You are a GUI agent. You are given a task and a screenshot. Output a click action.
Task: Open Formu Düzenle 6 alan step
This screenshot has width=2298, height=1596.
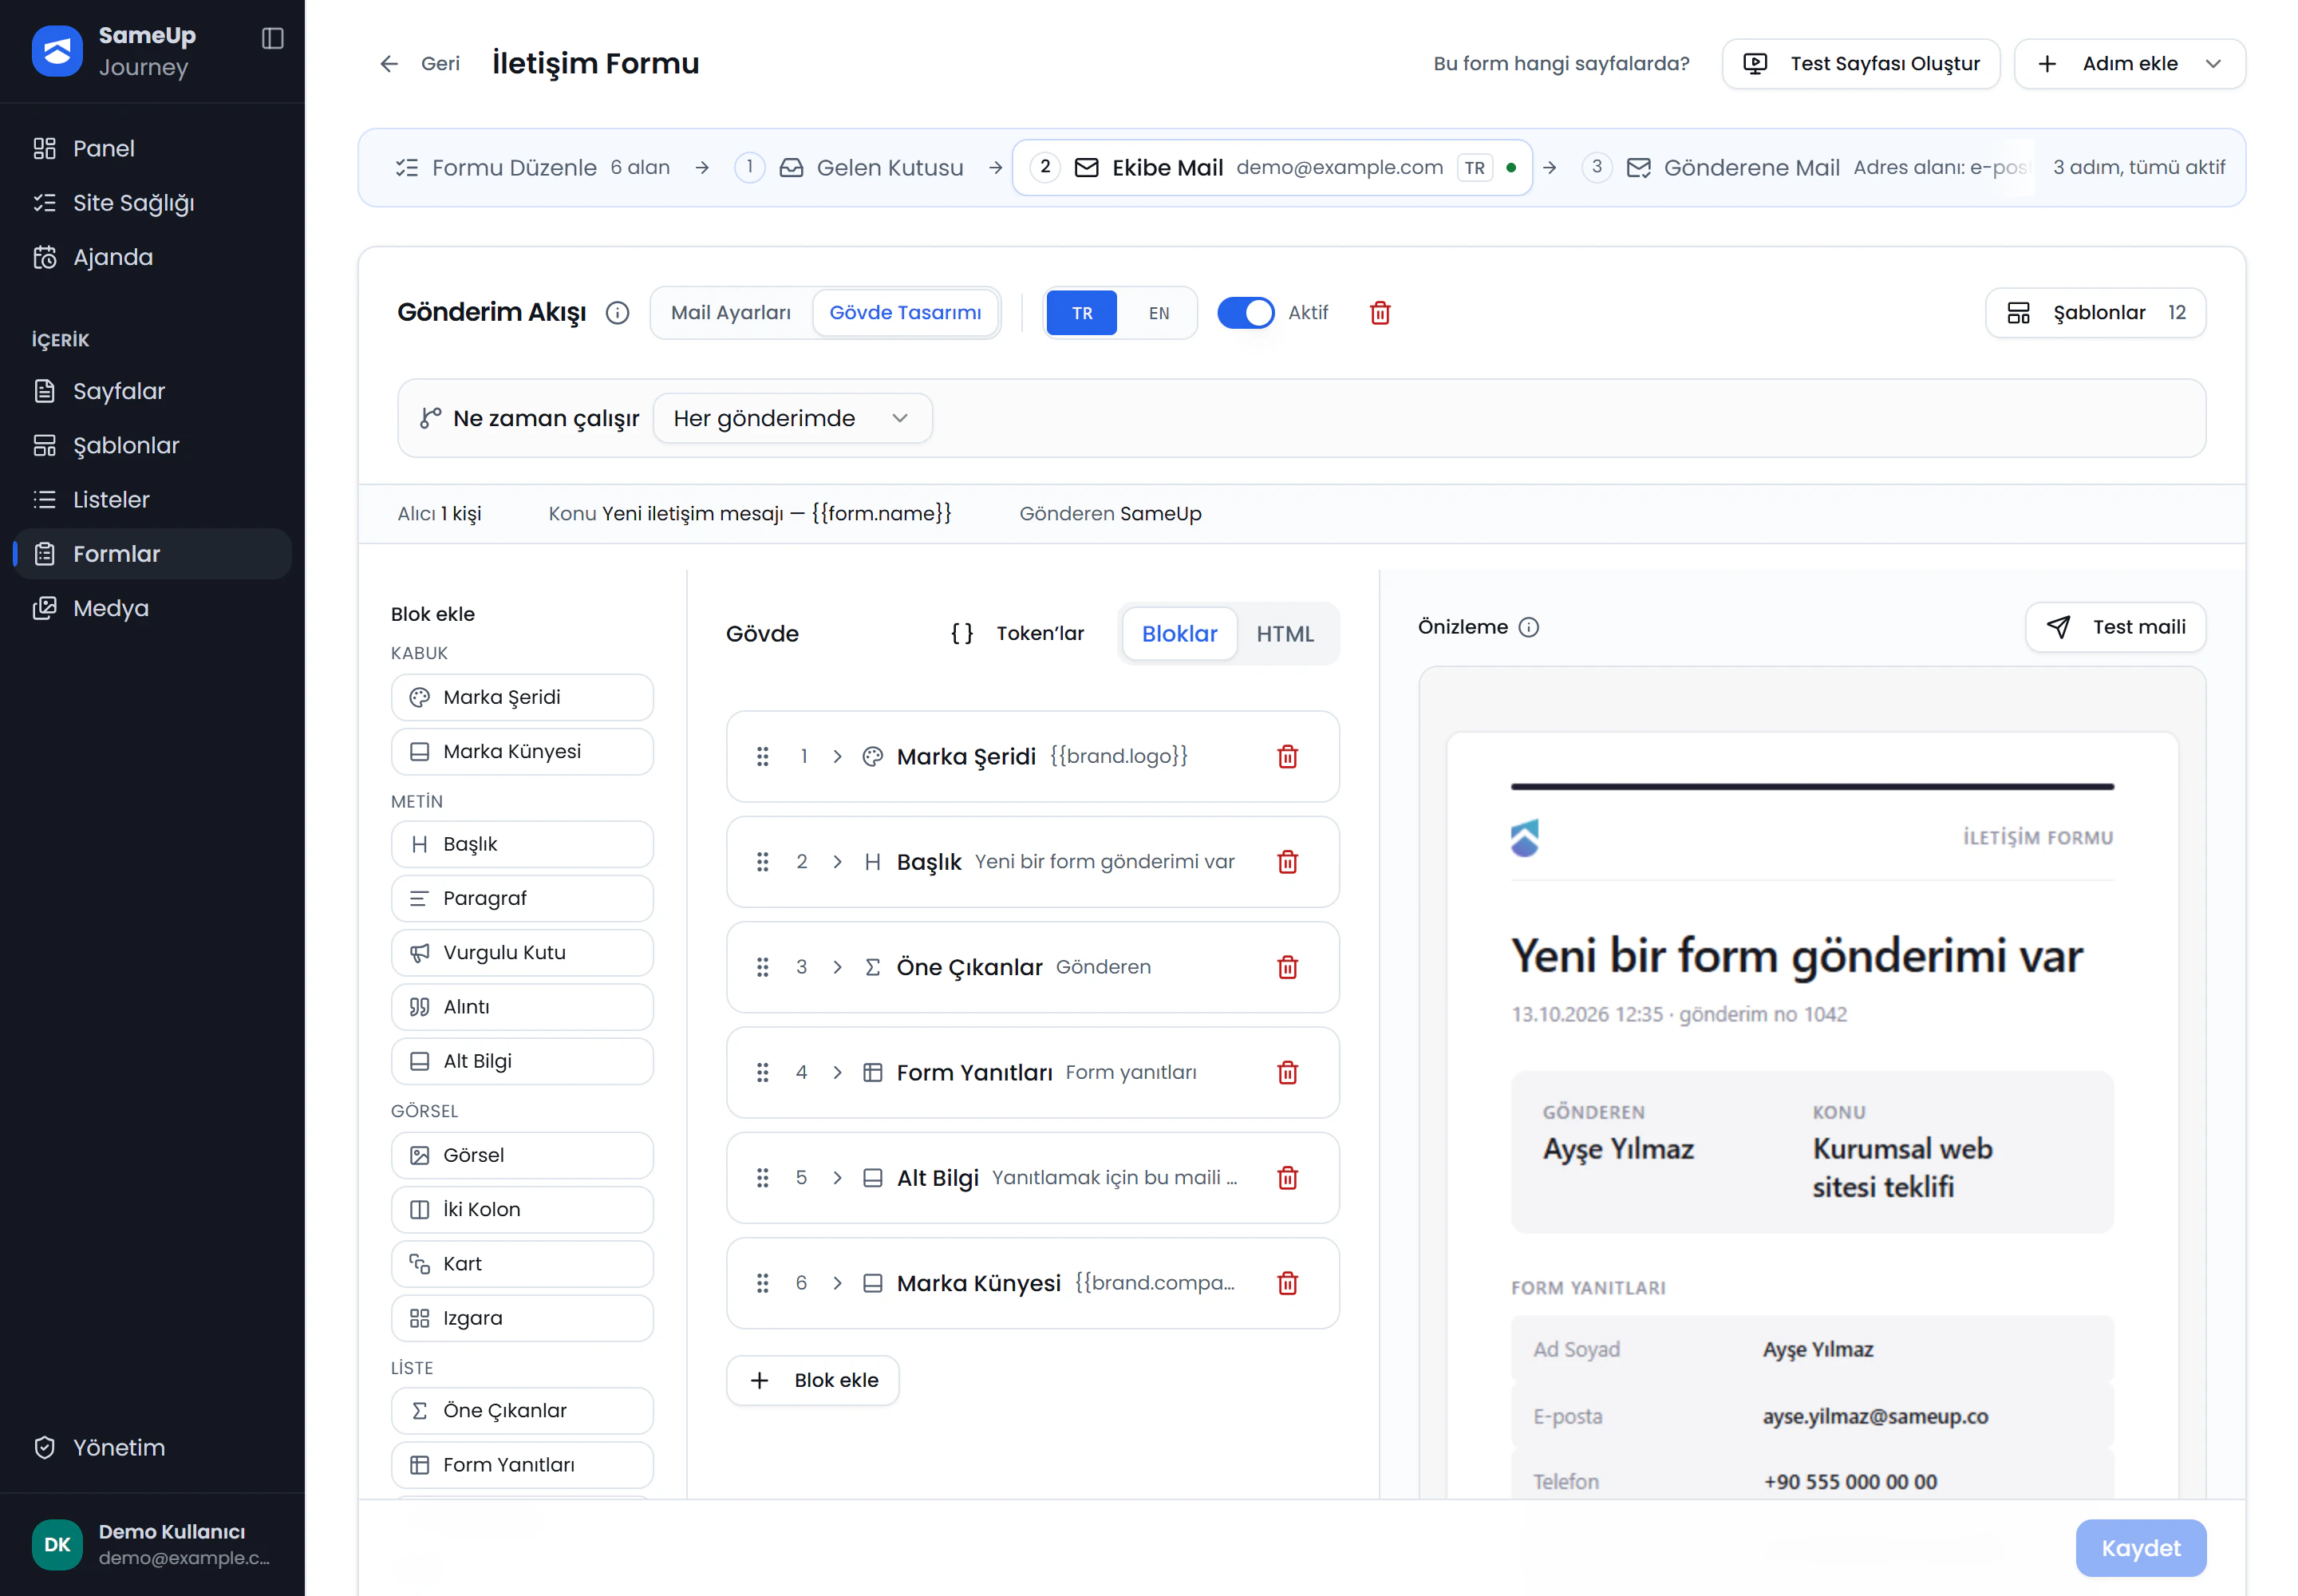[x=532, y=168]
